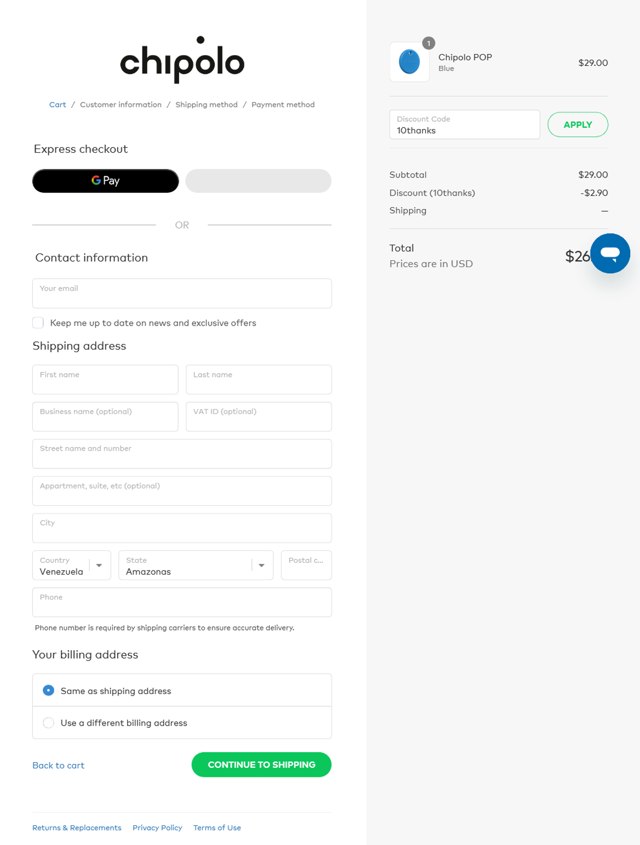Open Privacy Policy link
640x845 pixels.
(x=157, y=828)
